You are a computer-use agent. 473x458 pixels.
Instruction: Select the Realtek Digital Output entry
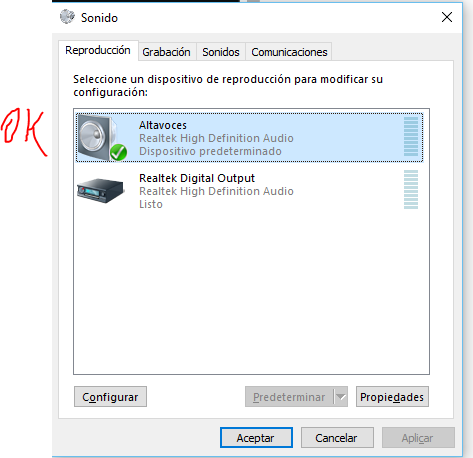pyautogui.click(x=250, y=190)
